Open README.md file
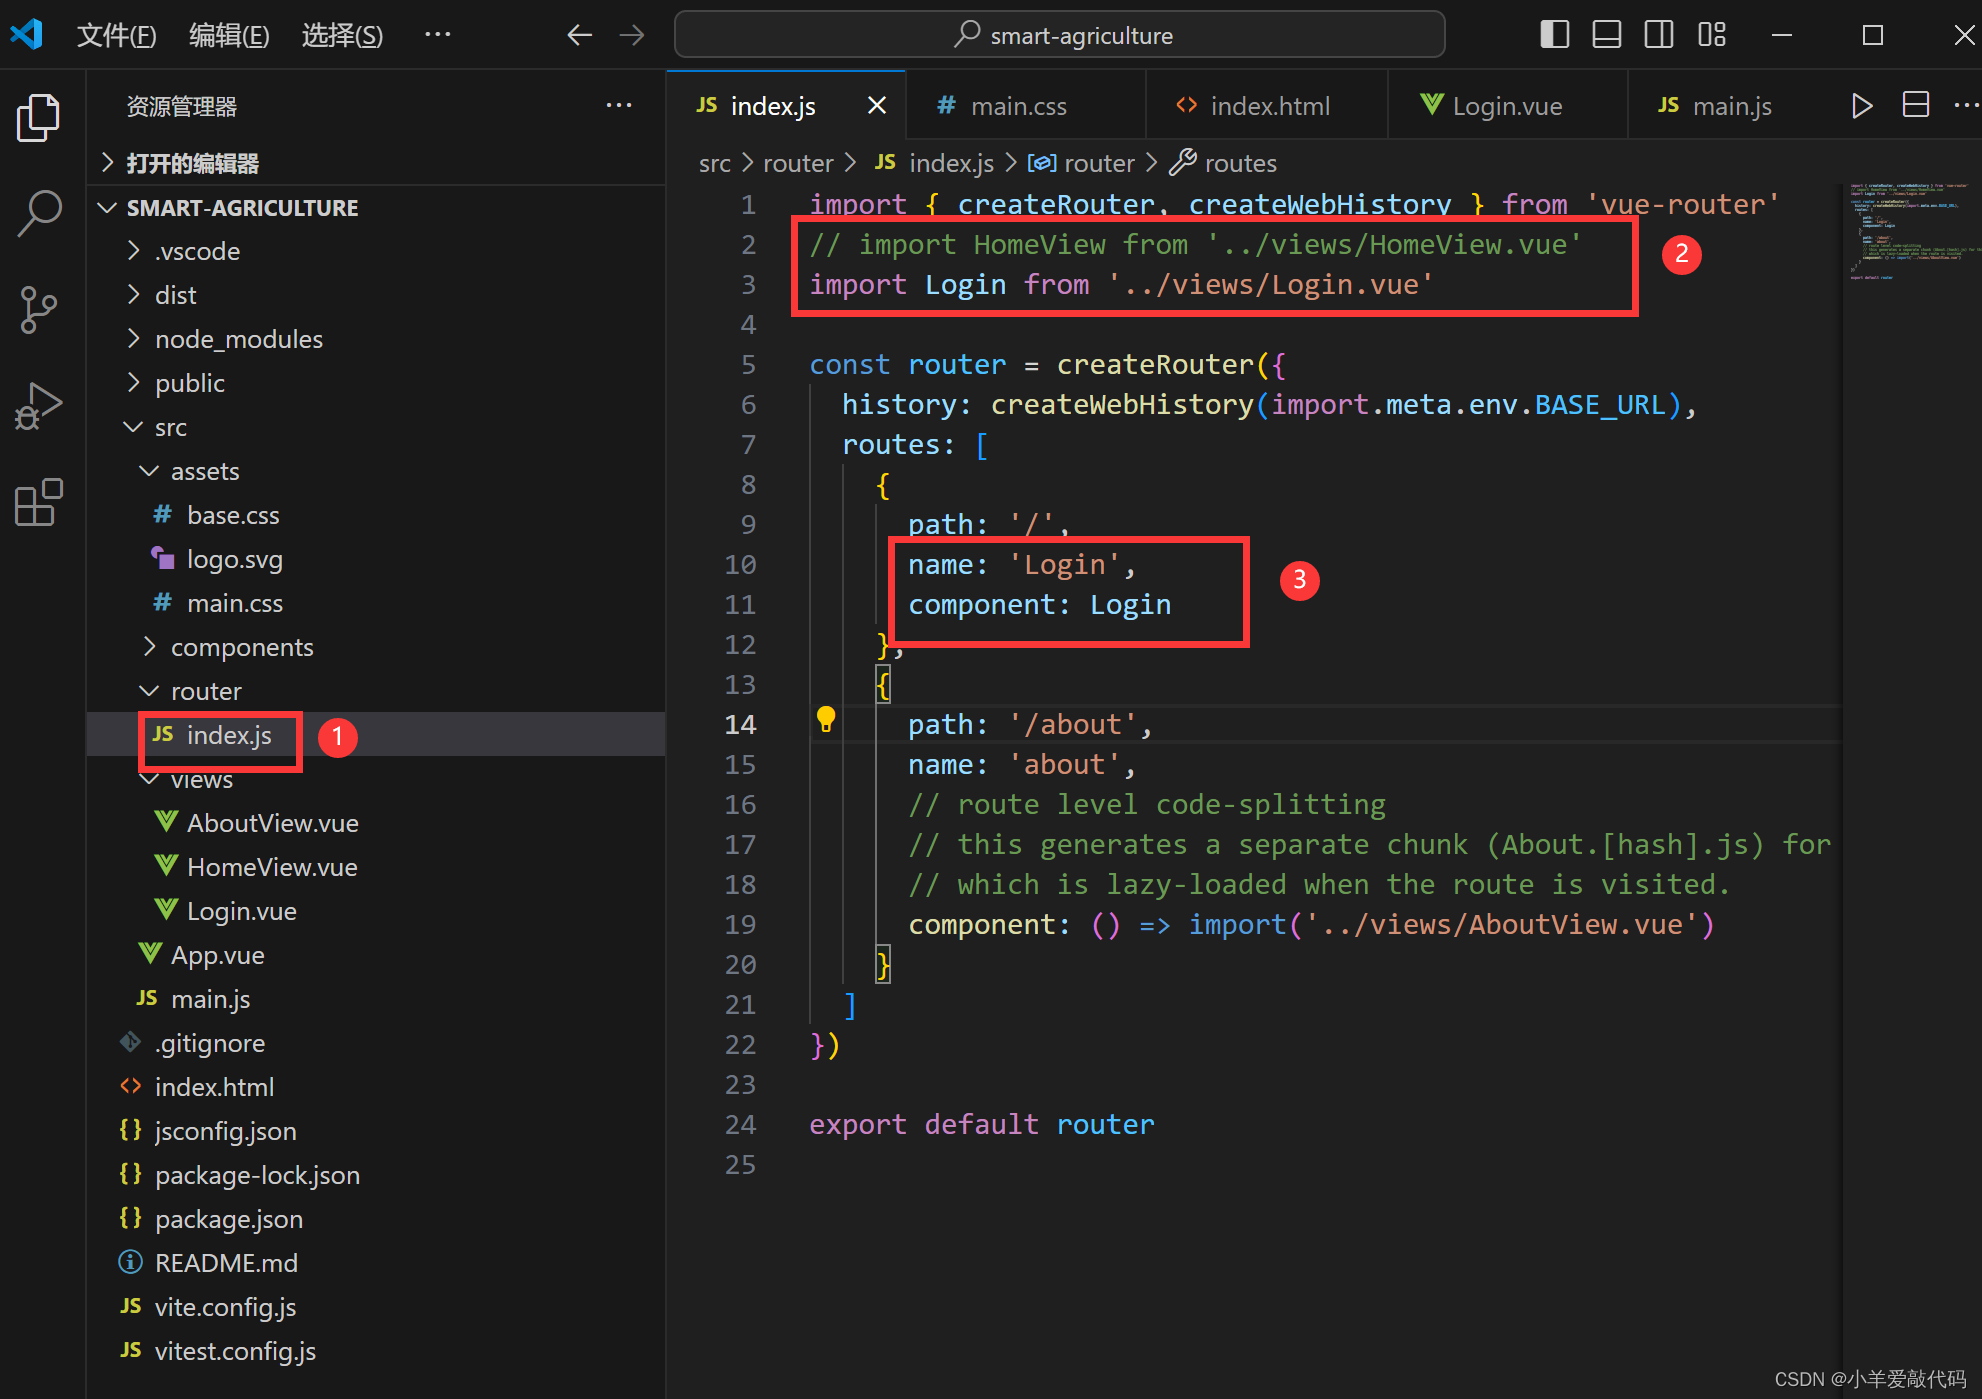This screenshot has height=1399, width=1982. click(375, 1263)
